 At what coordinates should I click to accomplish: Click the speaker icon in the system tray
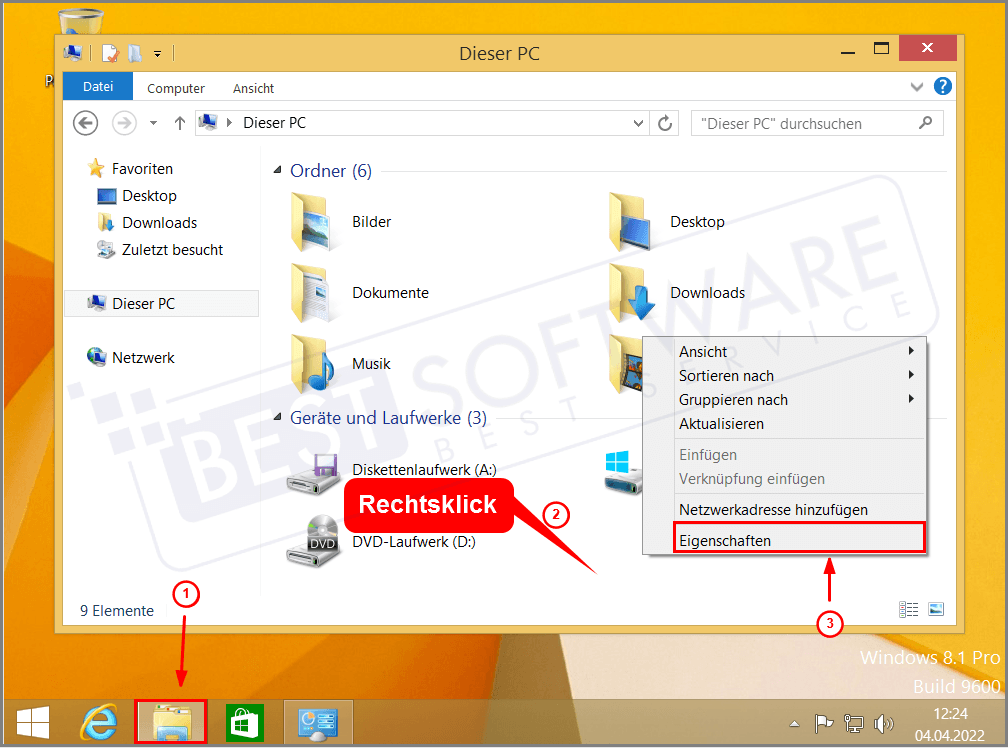(884, 723)
